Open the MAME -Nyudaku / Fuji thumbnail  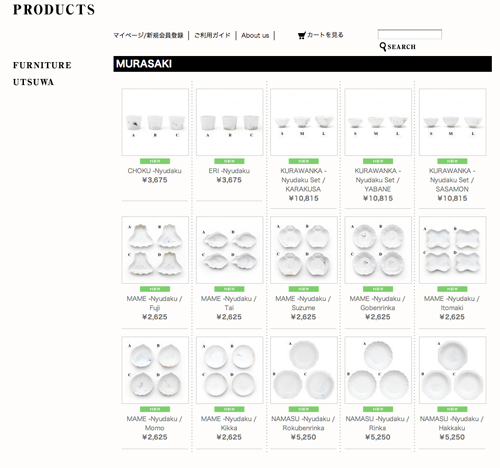[x=155, y=250]
